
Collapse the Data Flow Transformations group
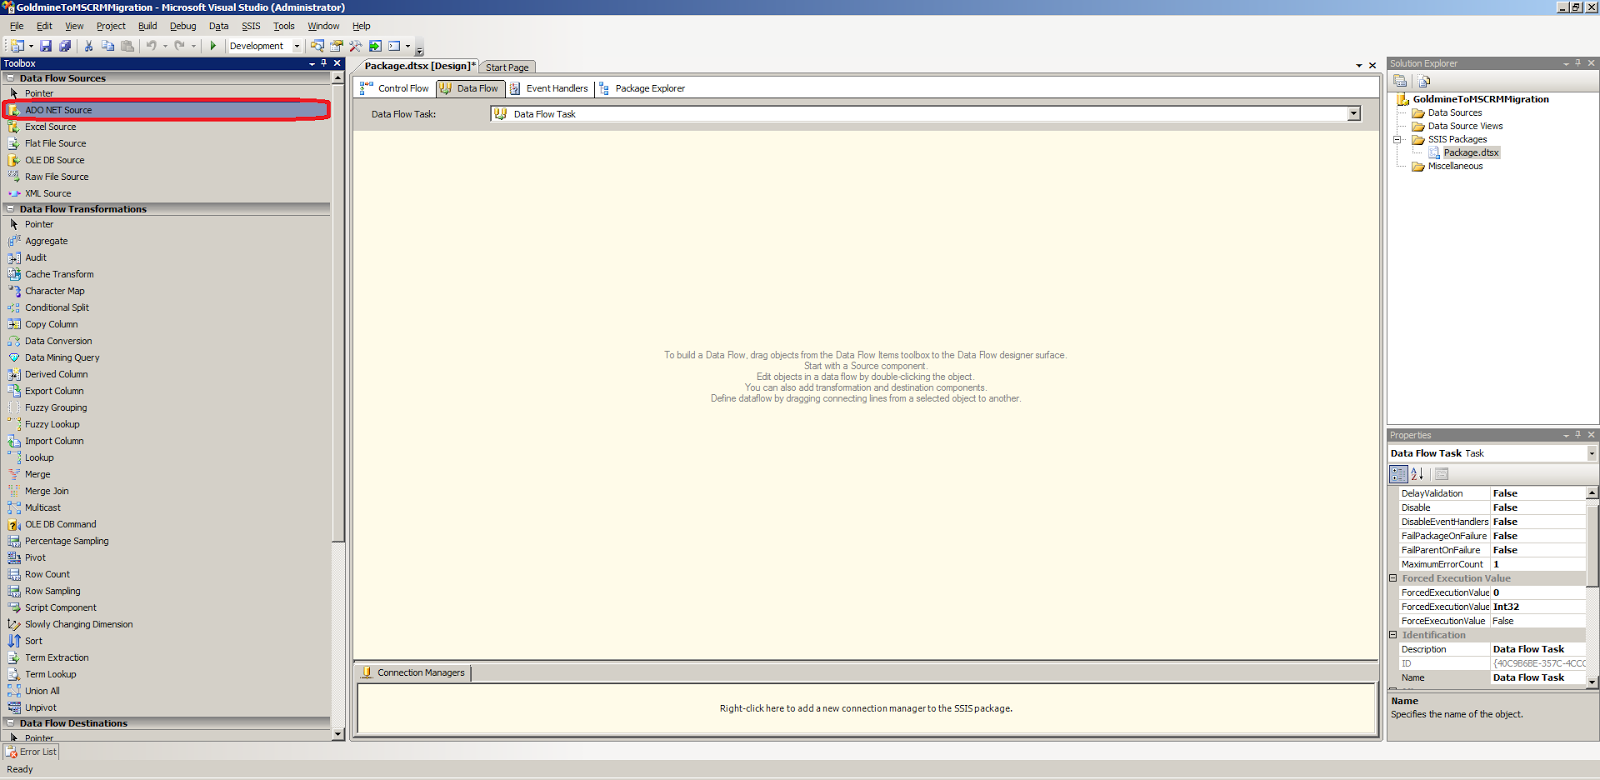click(x=10, y=209)
